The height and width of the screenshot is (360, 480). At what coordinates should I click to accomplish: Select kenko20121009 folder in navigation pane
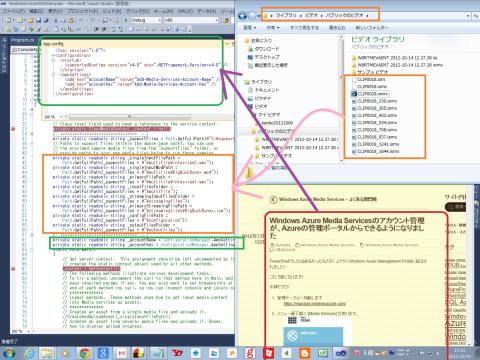277,123
